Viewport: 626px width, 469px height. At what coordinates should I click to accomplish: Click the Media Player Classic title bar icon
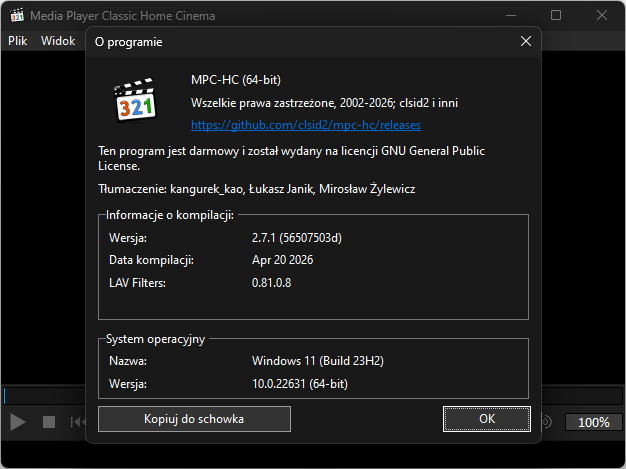tap(17, 16)
